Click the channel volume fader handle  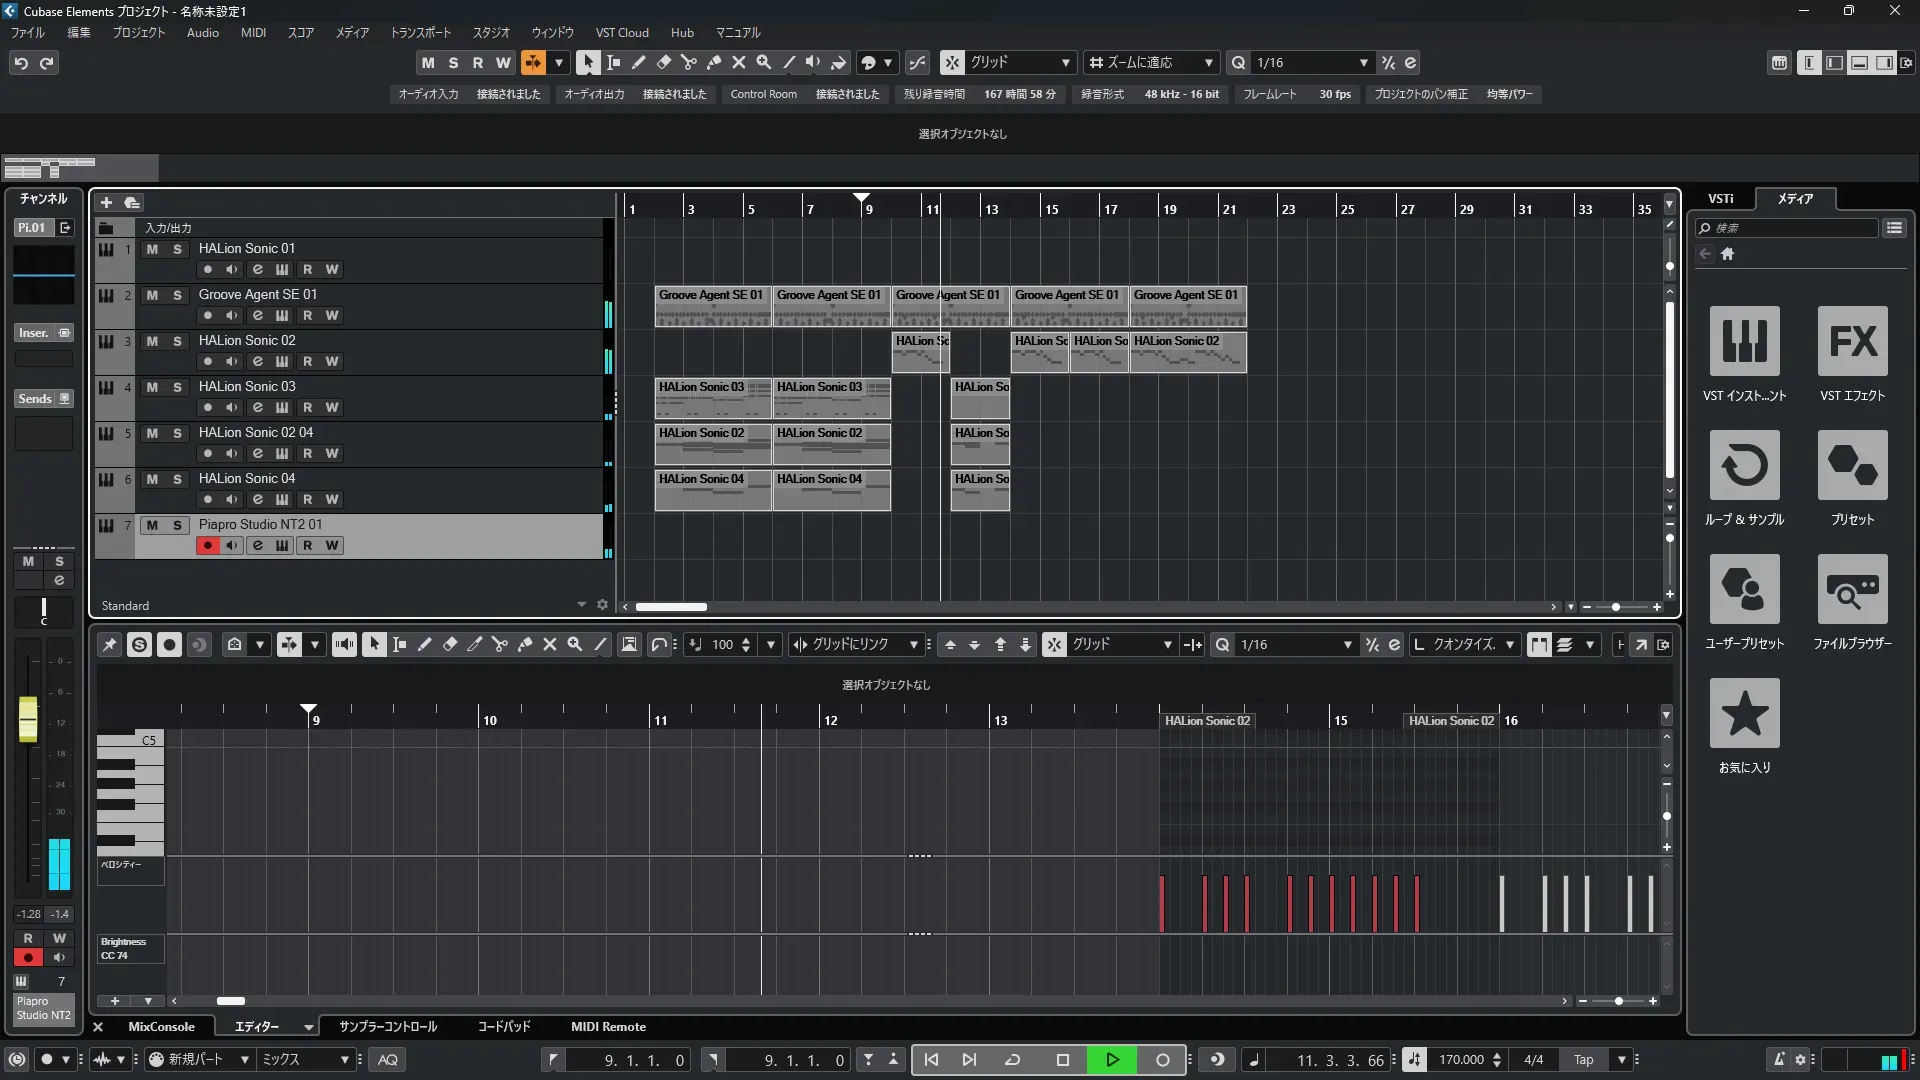tap(28, 719)
